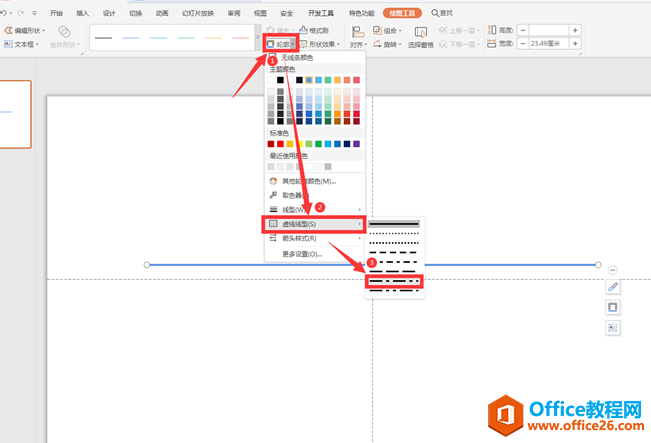Viewport: 651px width, 443px height.
Task: Click the floating shape outline icon
Action: pos(613,307)
